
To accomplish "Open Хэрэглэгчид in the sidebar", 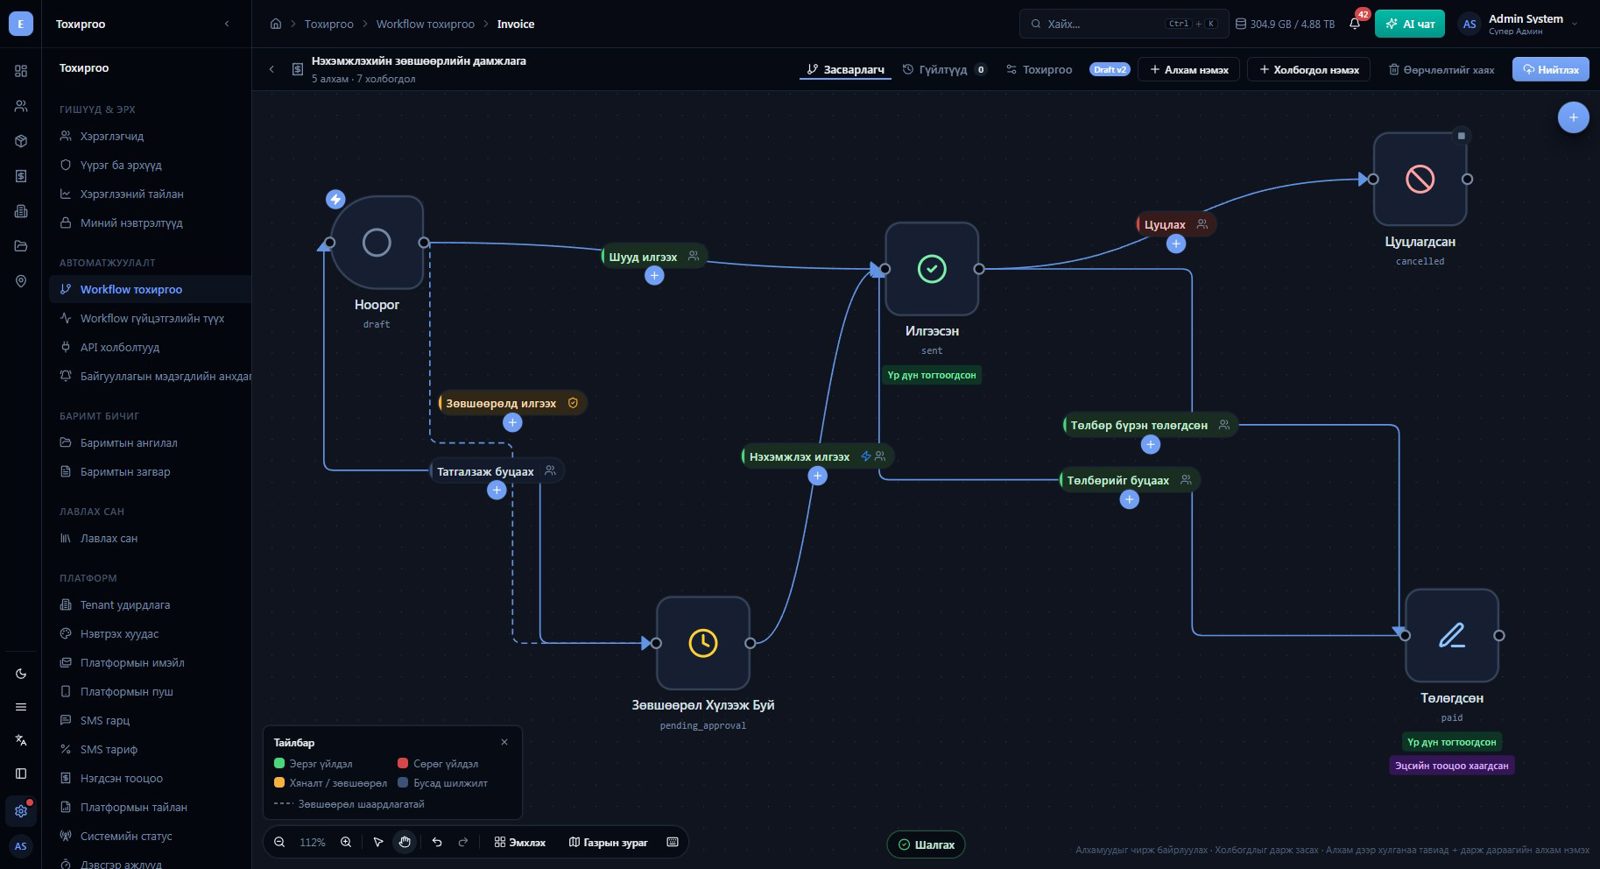I will coord(150,136).
